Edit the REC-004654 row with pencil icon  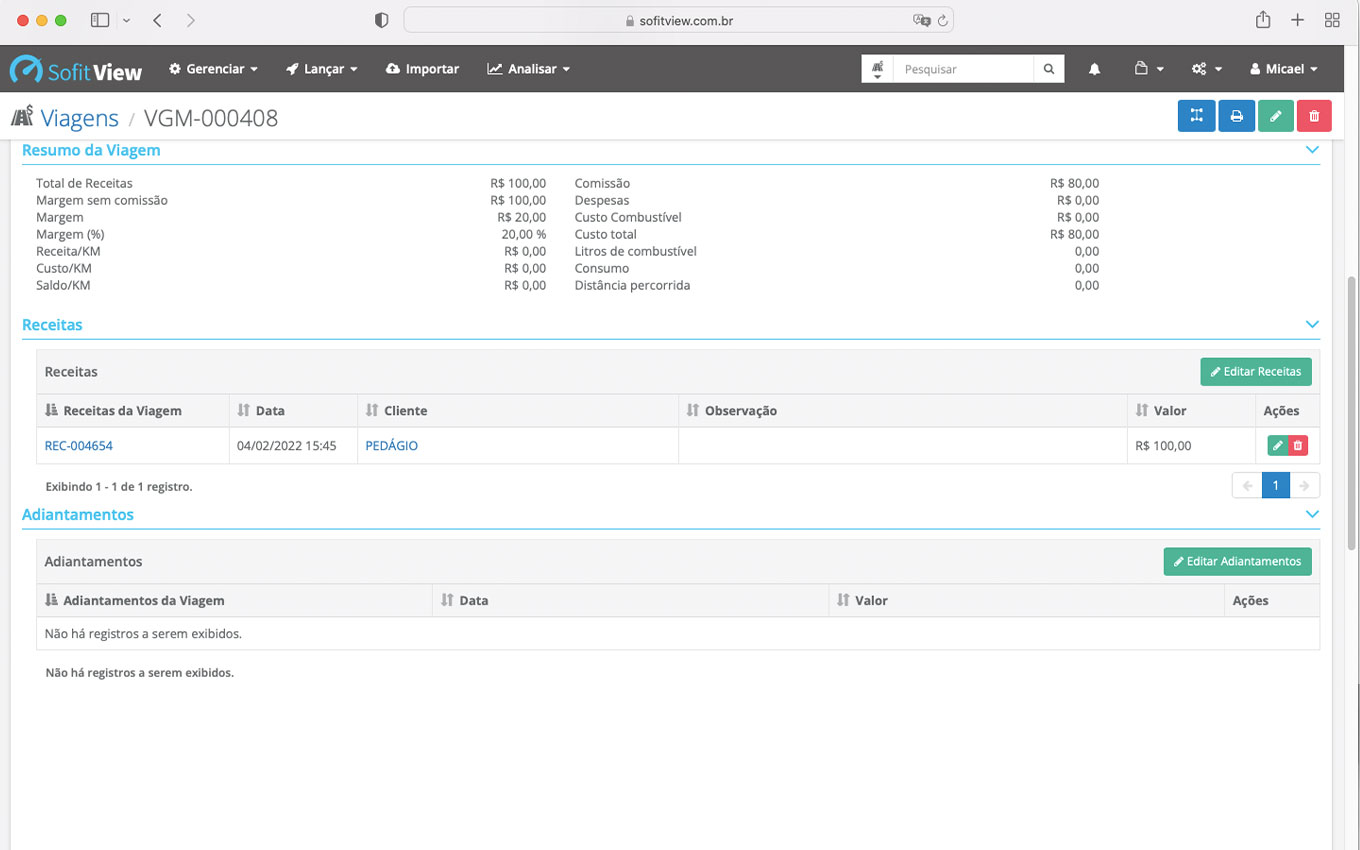pyautogui.click(x=1277, y=446)
